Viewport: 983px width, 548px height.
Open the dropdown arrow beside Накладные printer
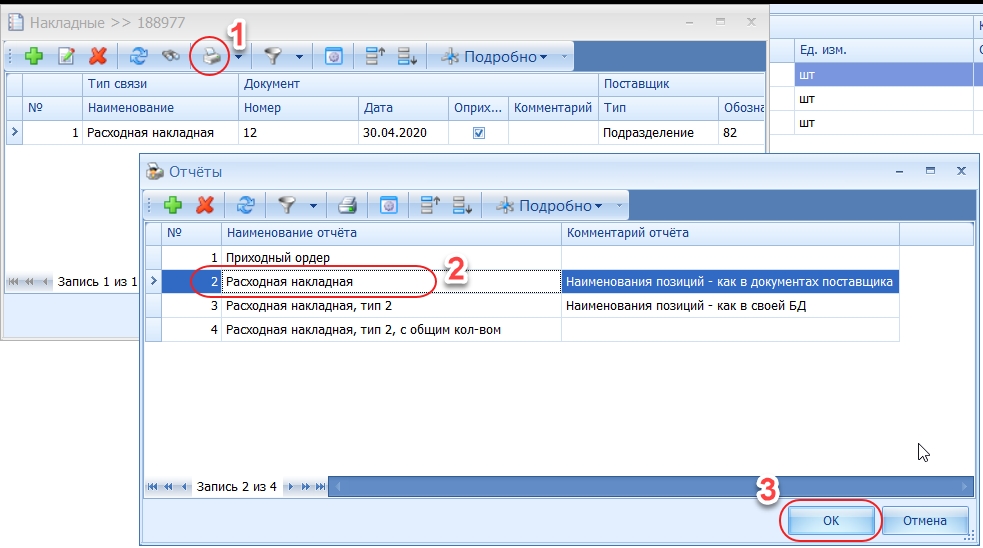(x=239, y=57)
